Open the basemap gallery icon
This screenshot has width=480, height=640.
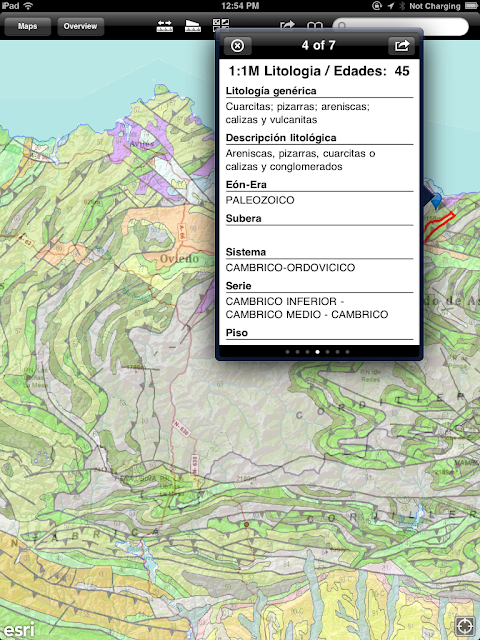tap(221, 24)
